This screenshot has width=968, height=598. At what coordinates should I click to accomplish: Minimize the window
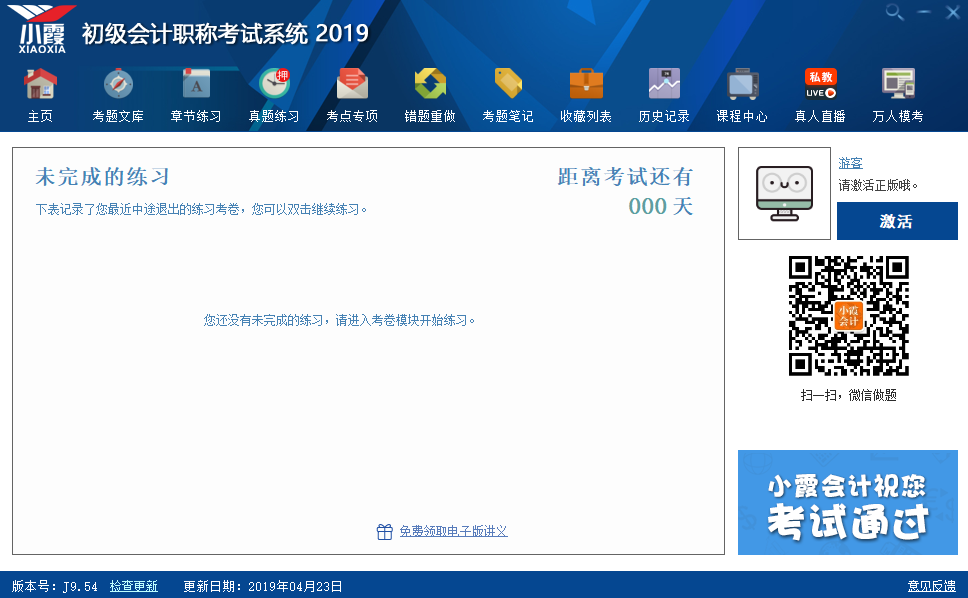(x=924, y=12)
